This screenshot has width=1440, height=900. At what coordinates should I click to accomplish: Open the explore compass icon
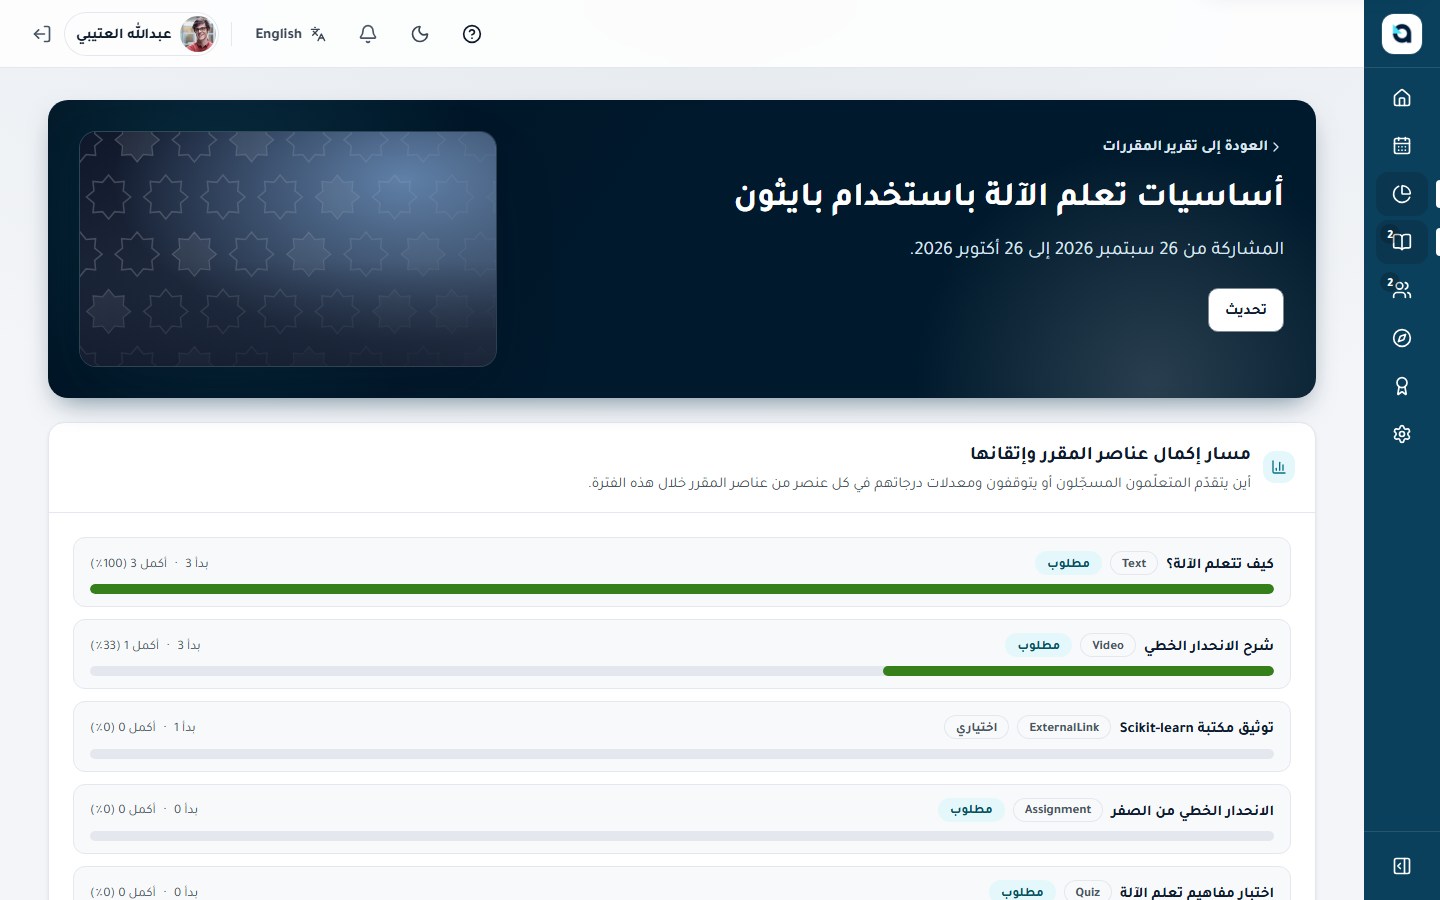[x=1402, y=338]
